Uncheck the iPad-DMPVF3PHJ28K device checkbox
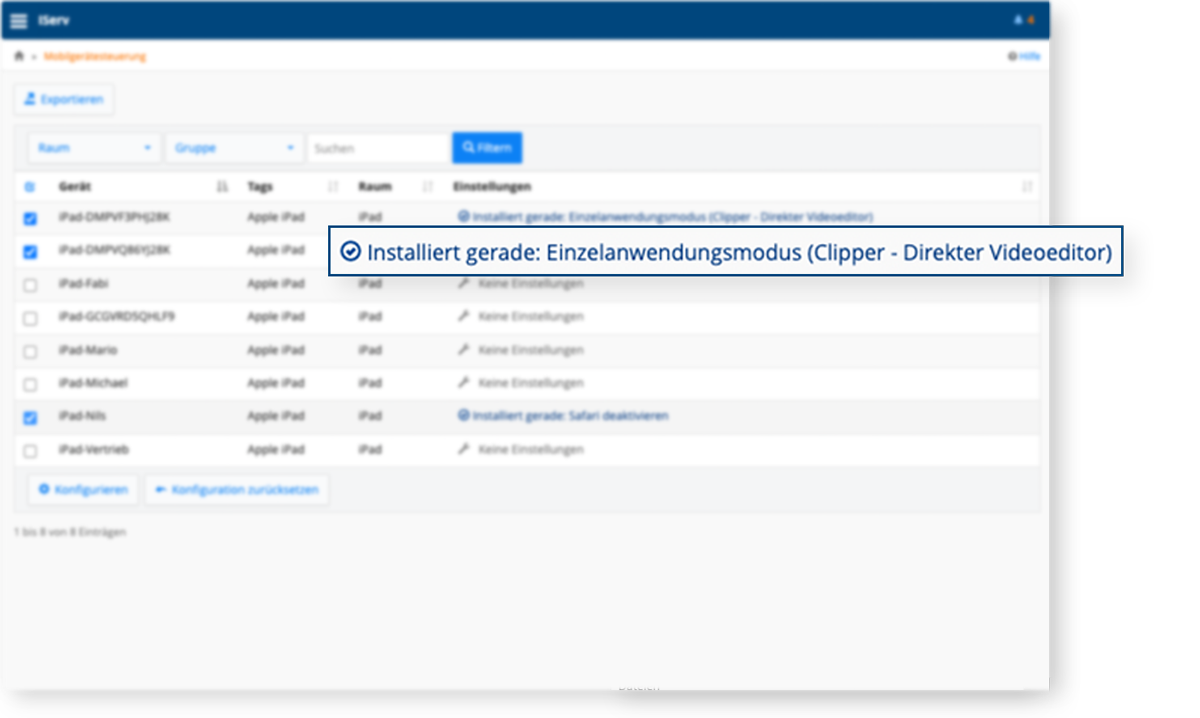1200x718 pixels. click(x=30, y=218)
